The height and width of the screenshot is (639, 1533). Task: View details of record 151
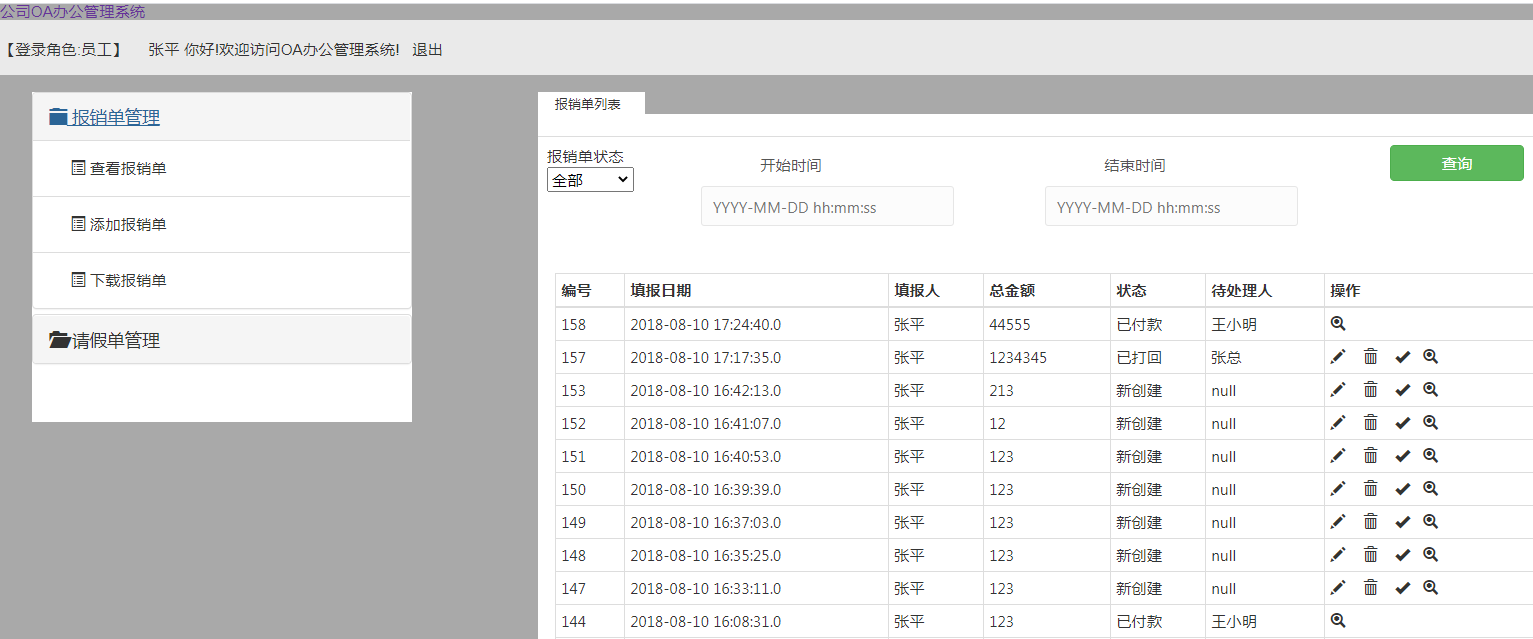(1430, 455)
